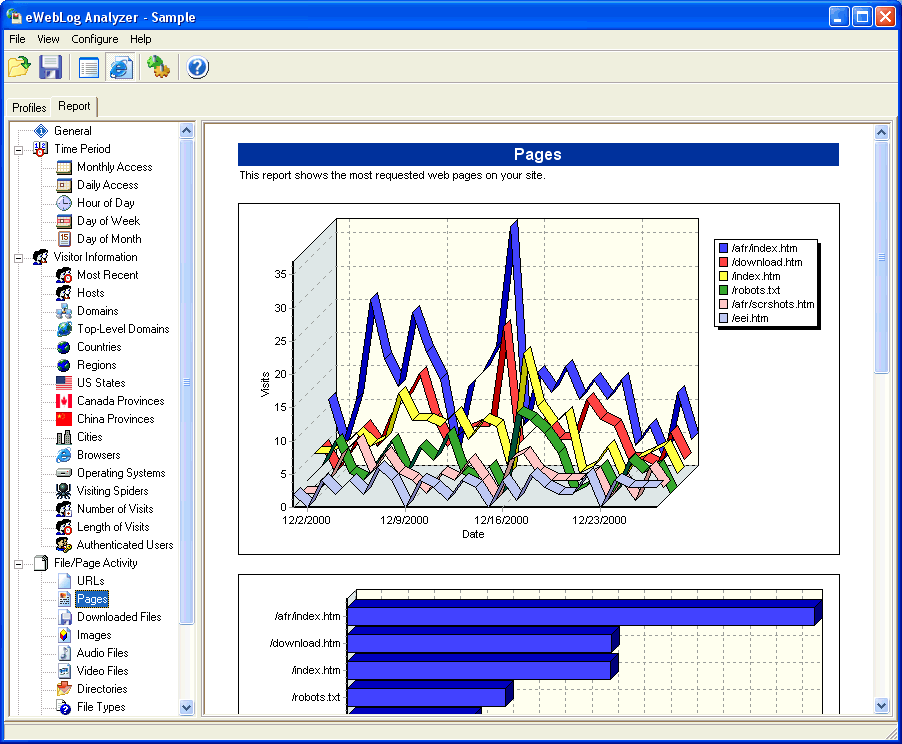Image resolution: width=902 pixels, height=744 pixels.
Task: Collapse the Time Period tree node
Action: click(18, 150)
